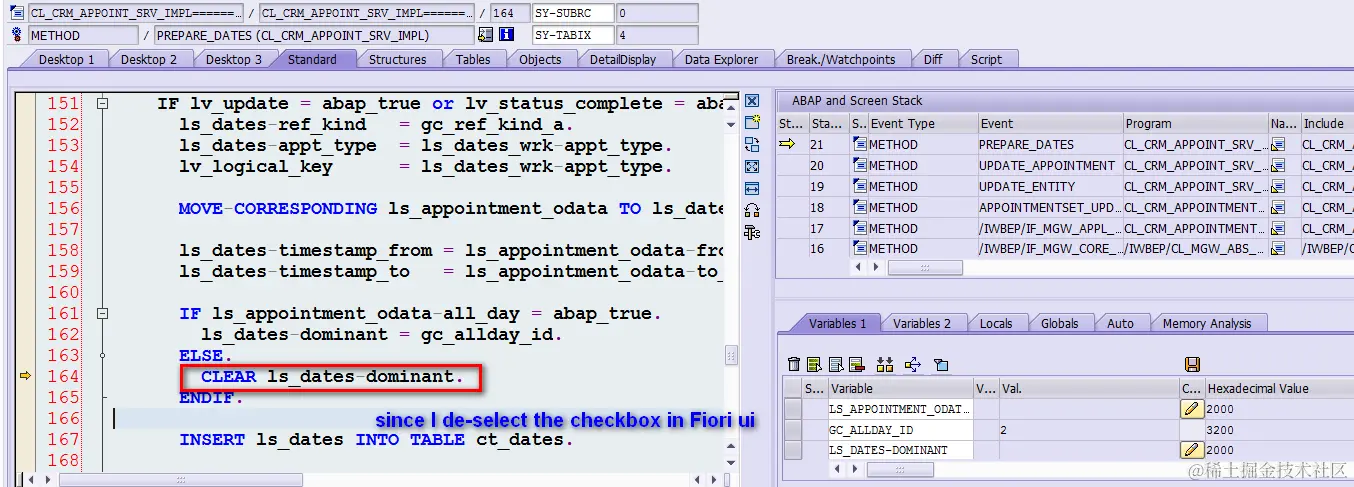Switch to the Auto tab
Viewport: 1354px width, 487px height.
tap(1120, 323)
